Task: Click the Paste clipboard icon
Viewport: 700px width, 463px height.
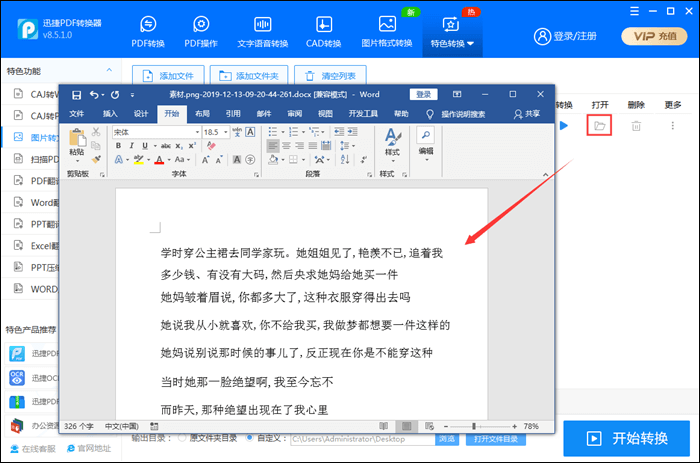Action: coord(77,138)
